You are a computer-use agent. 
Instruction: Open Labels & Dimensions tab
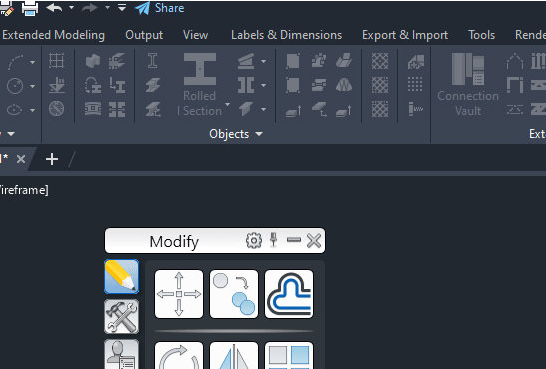[286, 35]
